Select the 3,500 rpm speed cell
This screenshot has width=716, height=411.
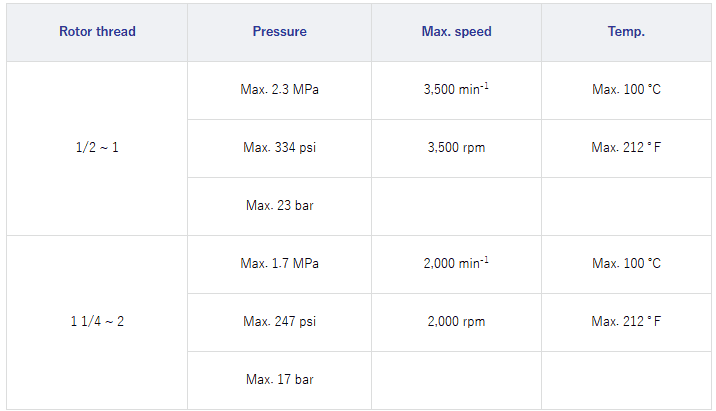[x=456, y=148]
